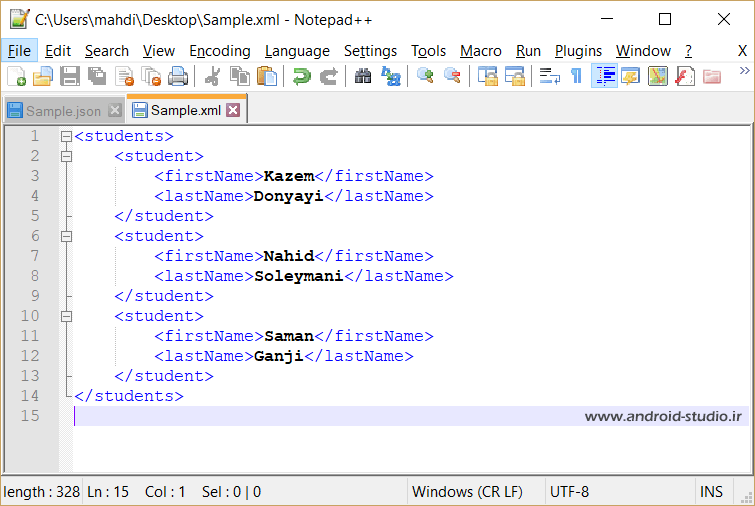
Task: Toggle the Word wrap icon
Action: click(549, 77)
